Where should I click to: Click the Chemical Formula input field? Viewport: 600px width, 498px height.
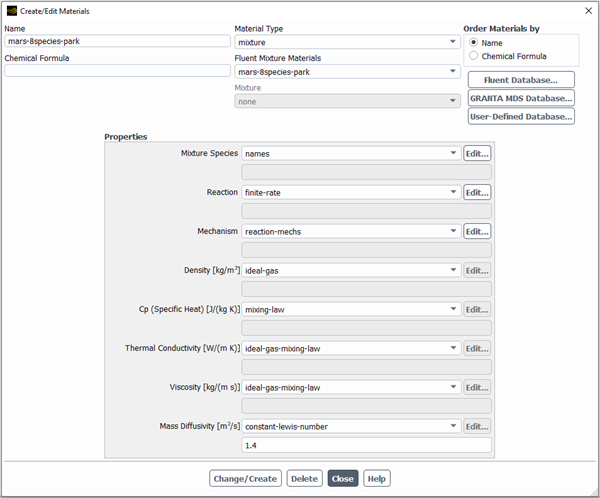pyautogui.click(x=117, y=71)
